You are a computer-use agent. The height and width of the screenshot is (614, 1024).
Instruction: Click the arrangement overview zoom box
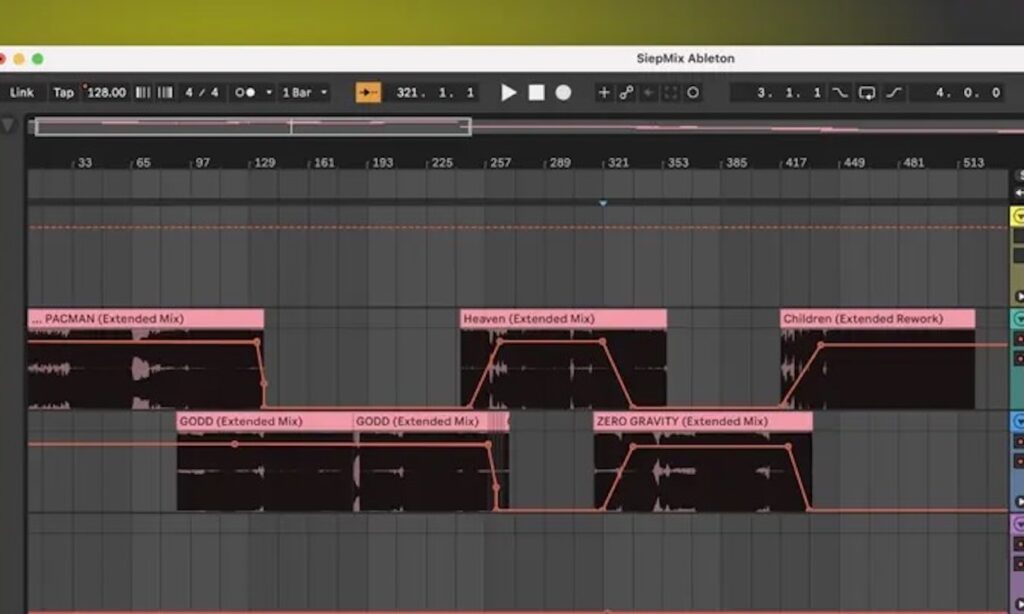coord(253,126)
